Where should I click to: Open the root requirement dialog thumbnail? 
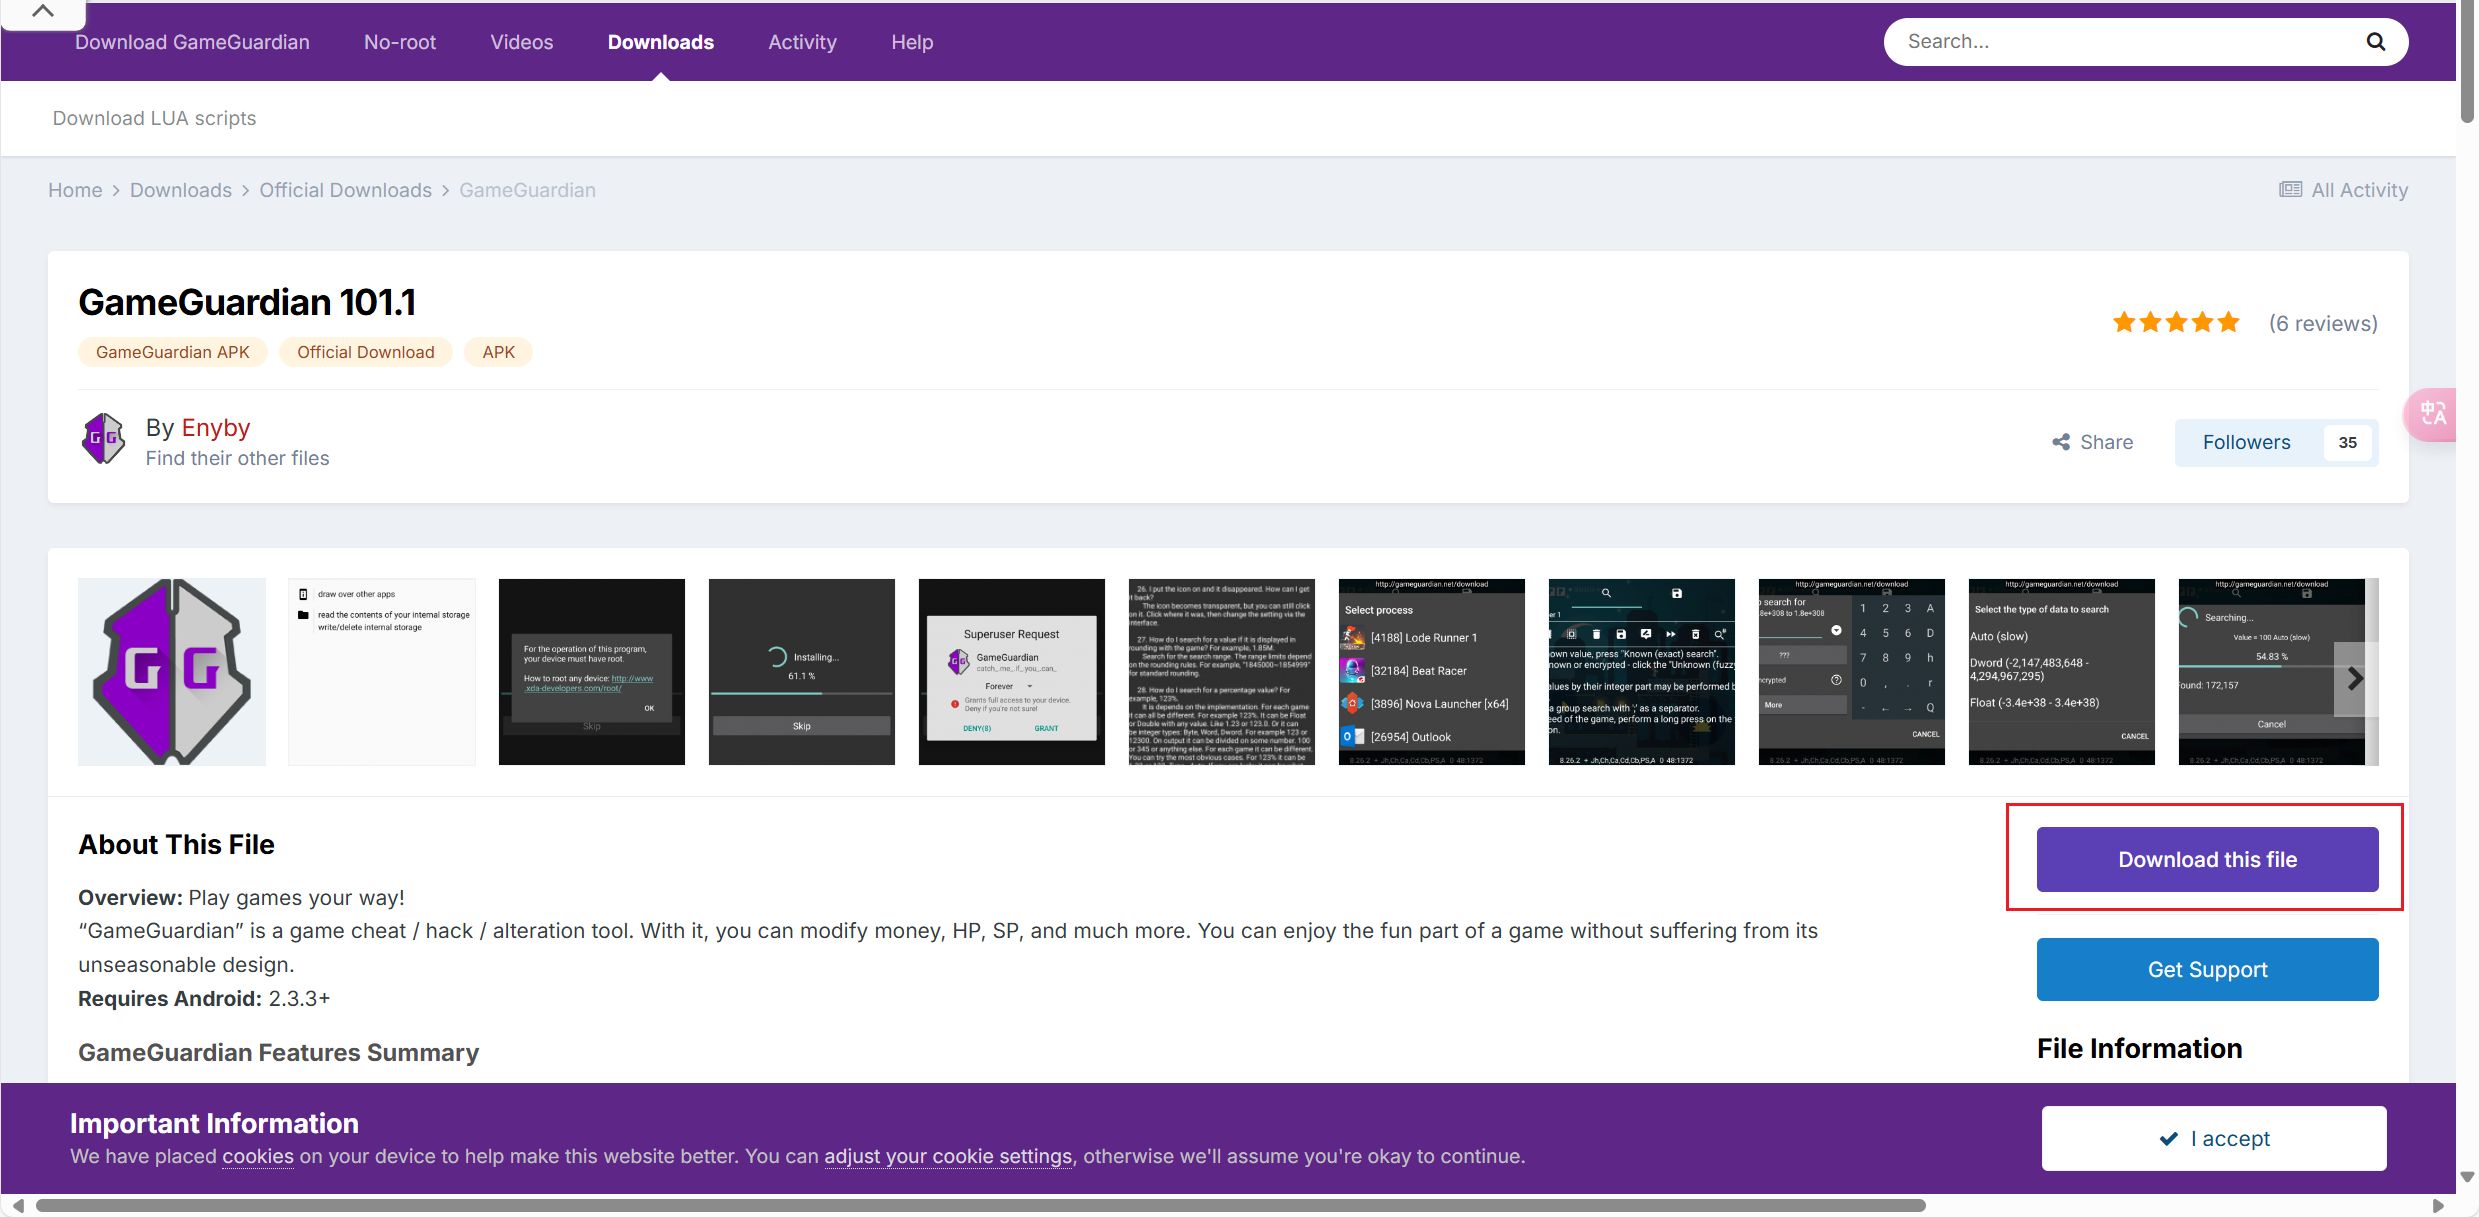592,672
